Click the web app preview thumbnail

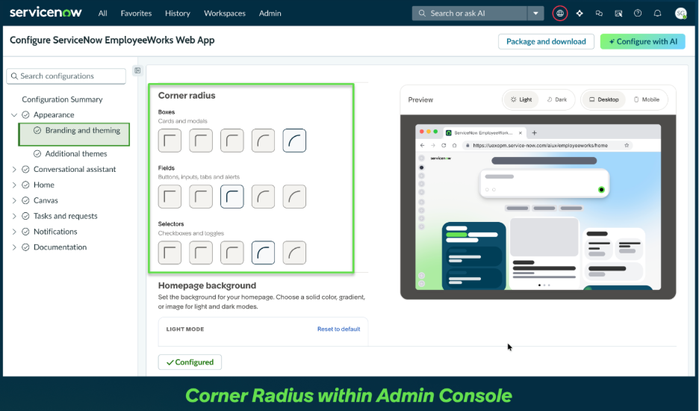[x=538, y=207]
